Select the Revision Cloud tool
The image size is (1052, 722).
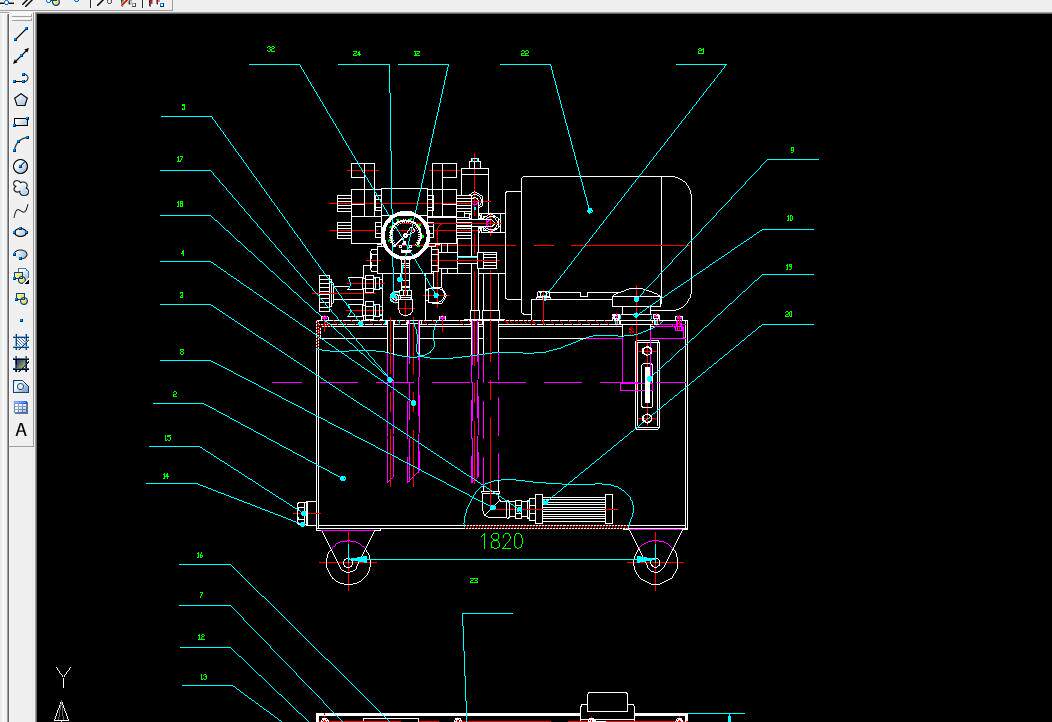pos(21,189)
